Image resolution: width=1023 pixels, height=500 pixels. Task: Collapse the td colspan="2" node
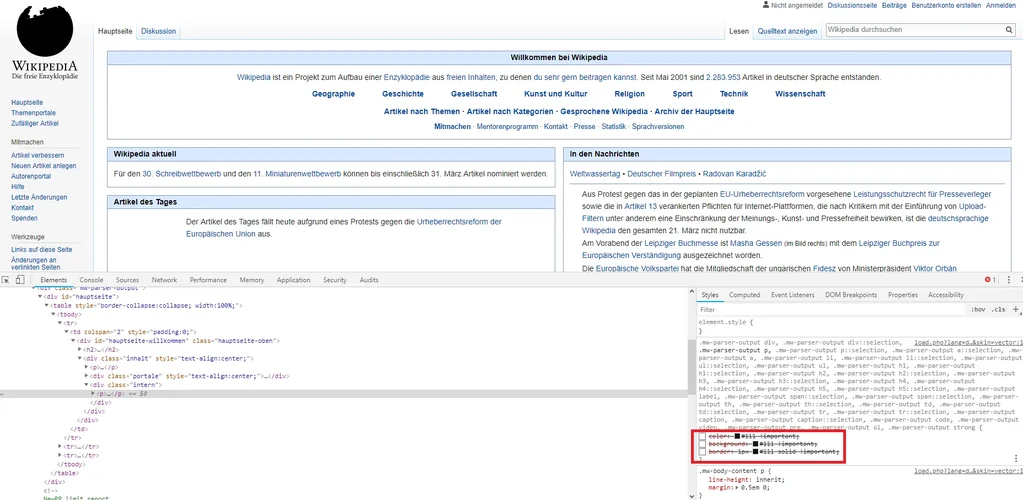[68, 332]
